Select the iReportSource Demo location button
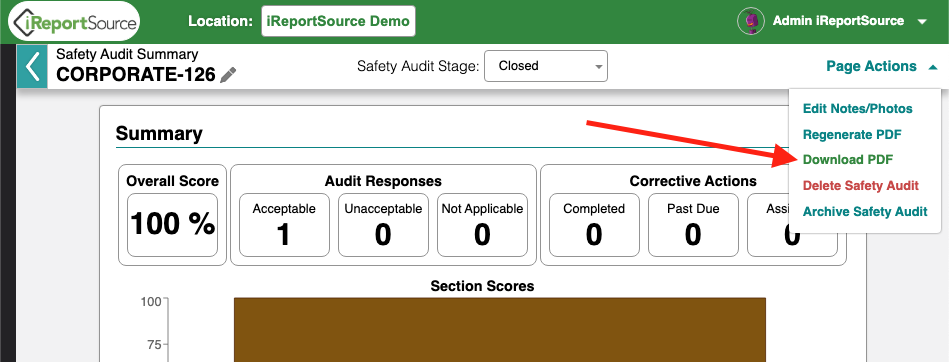Screen dimensions: 949x362 (338, 21)
